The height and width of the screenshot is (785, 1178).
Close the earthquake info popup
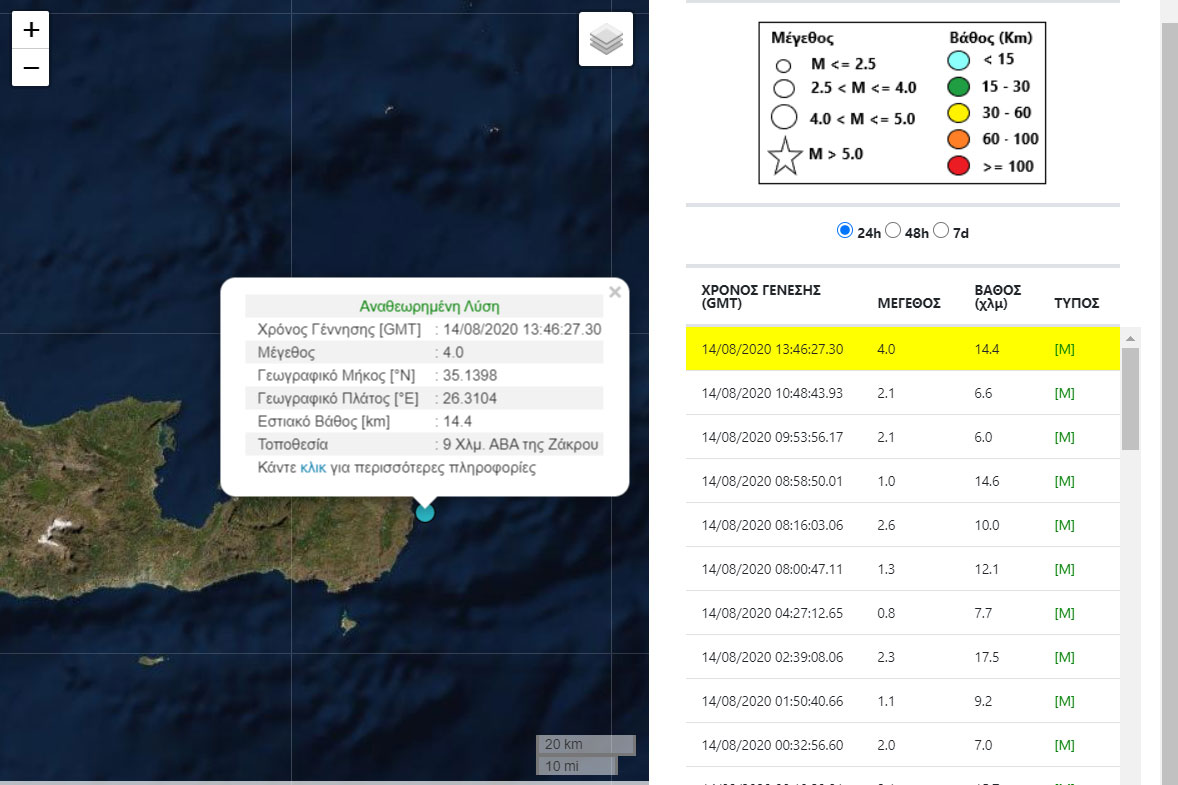pyautogui.click(x=615, y=292)
